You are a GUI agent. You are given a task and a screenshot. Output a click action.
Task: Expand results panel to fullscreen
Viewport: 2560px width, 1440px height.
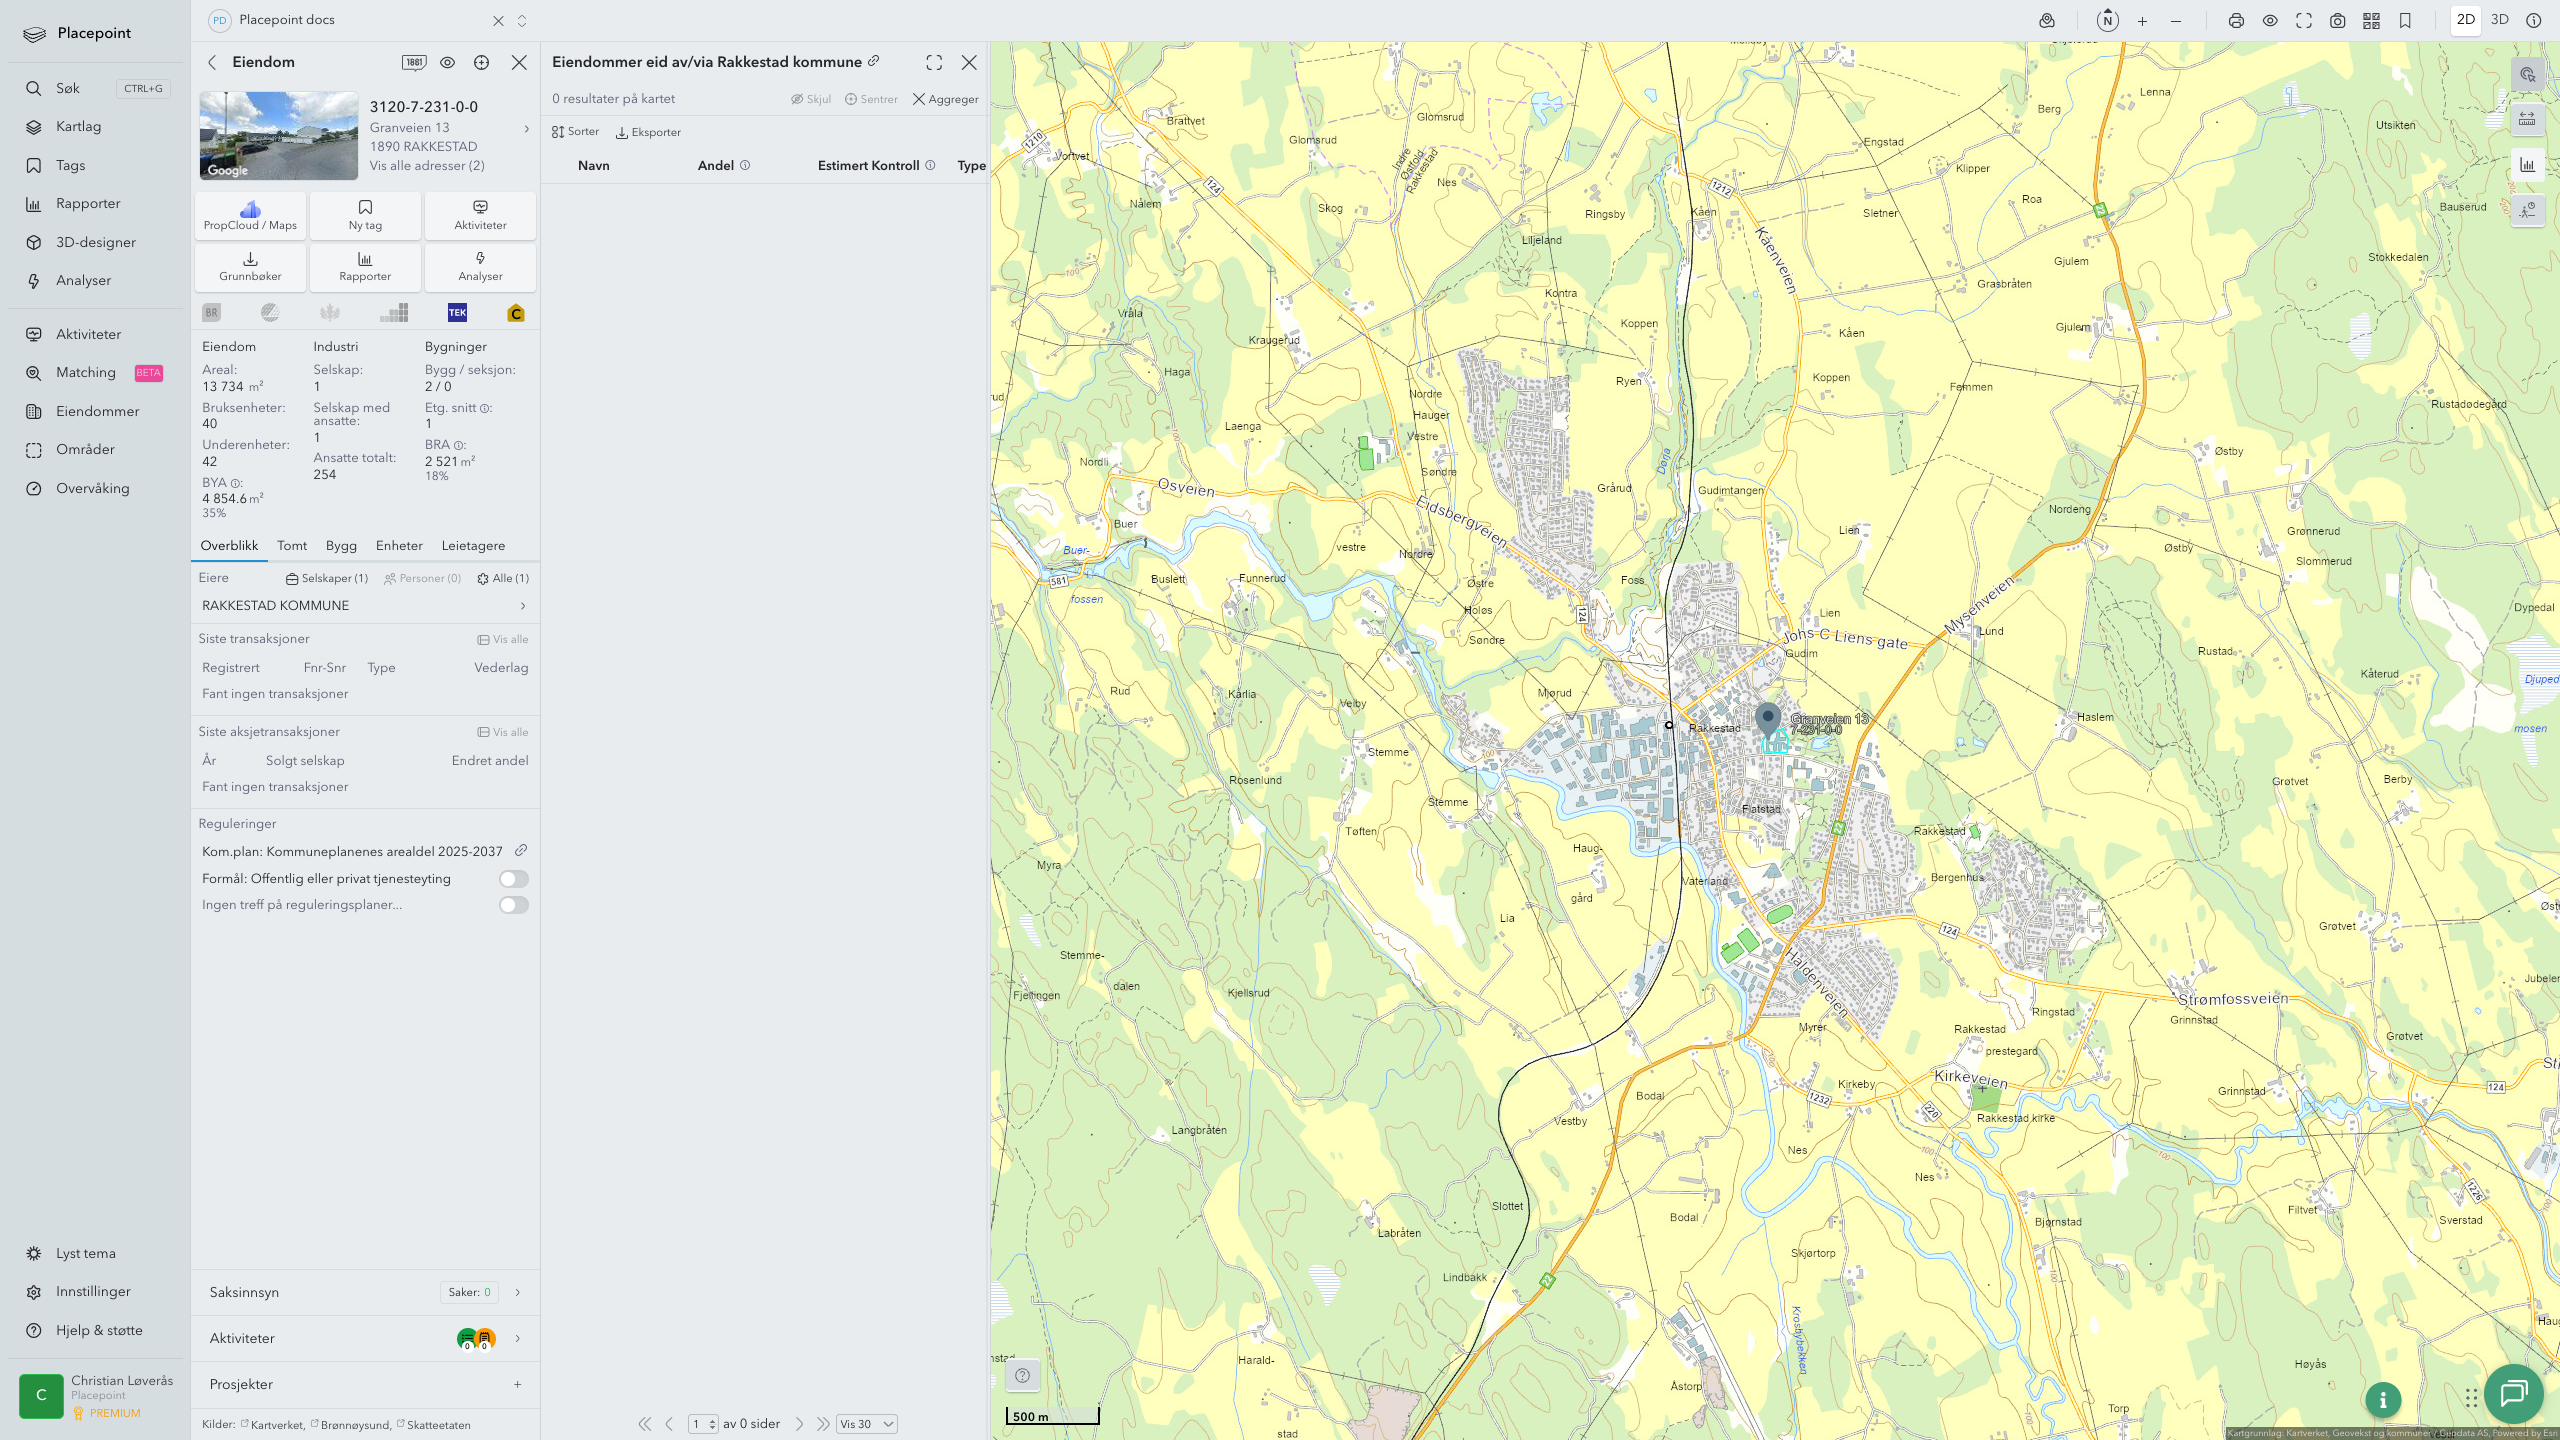coord(934,63)
